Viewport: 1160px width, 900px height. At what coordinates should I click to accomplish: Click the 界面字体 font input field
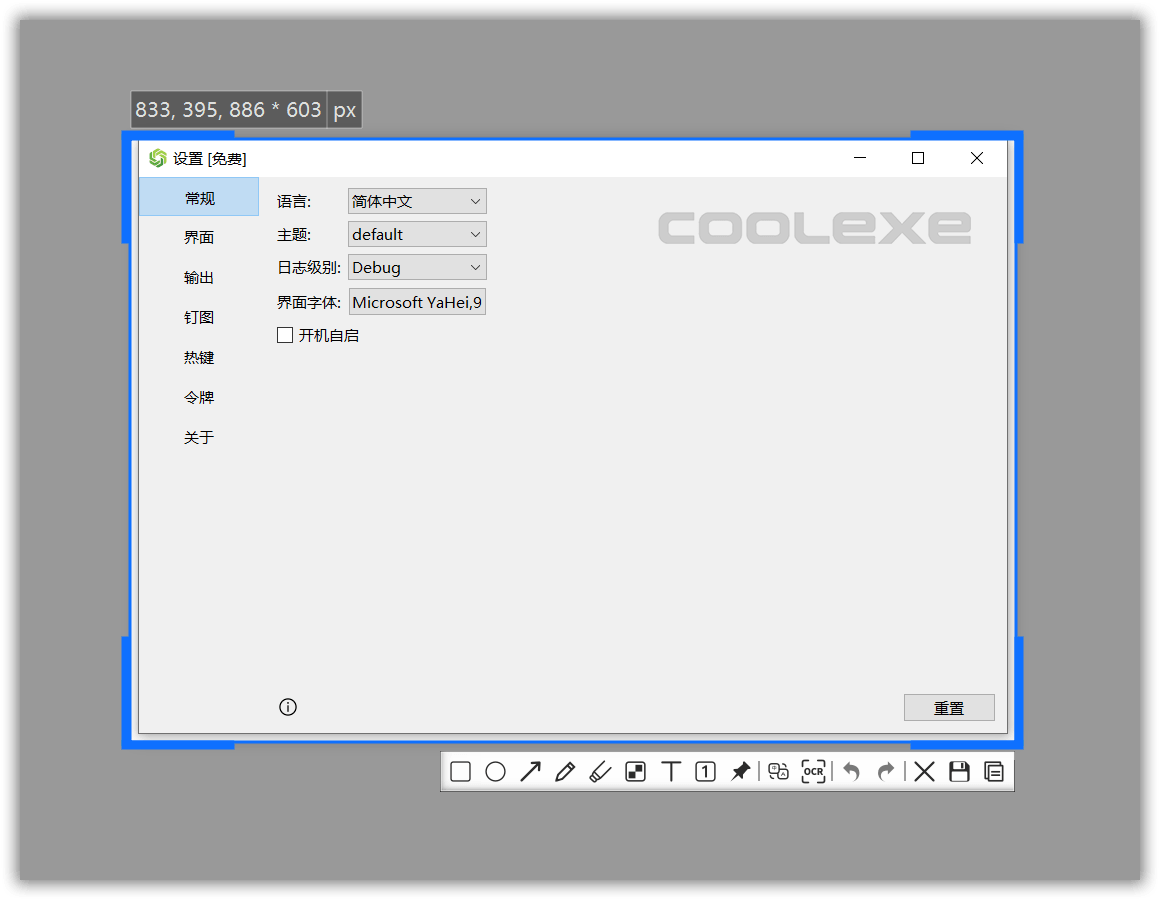click(417, 301)
